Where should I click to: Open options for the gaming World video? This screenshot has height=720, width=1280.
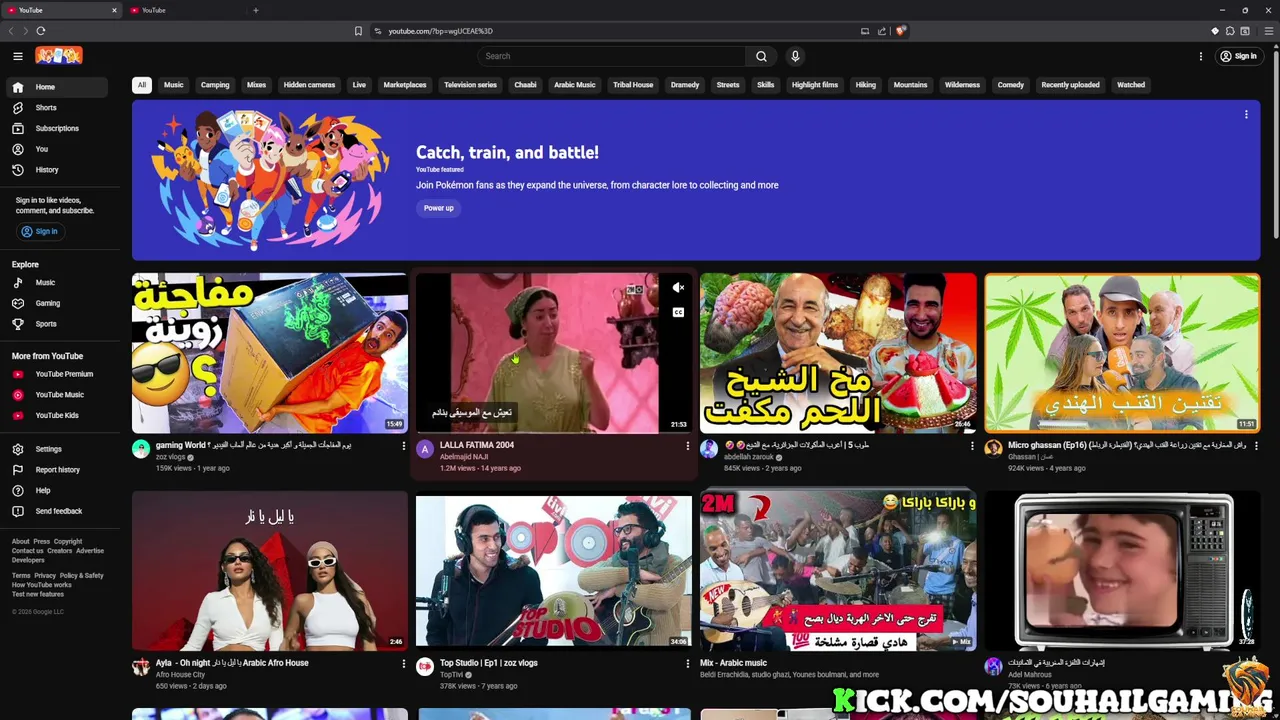[403, 446]
